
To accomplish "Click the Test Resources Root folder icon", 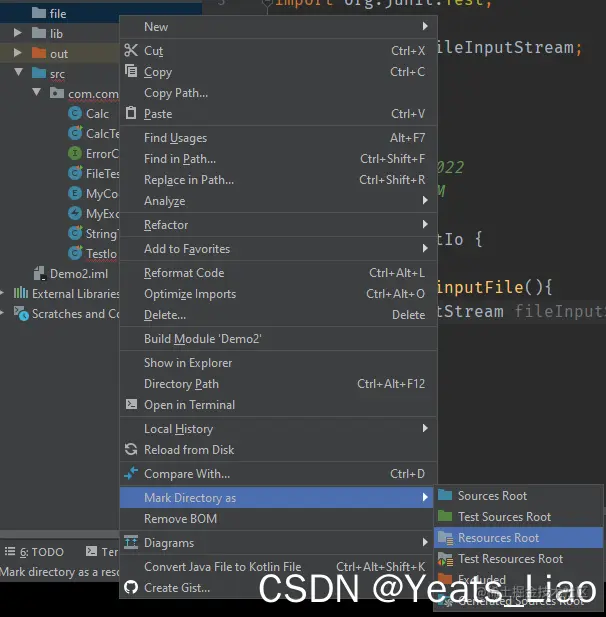I will coord(445,558).
